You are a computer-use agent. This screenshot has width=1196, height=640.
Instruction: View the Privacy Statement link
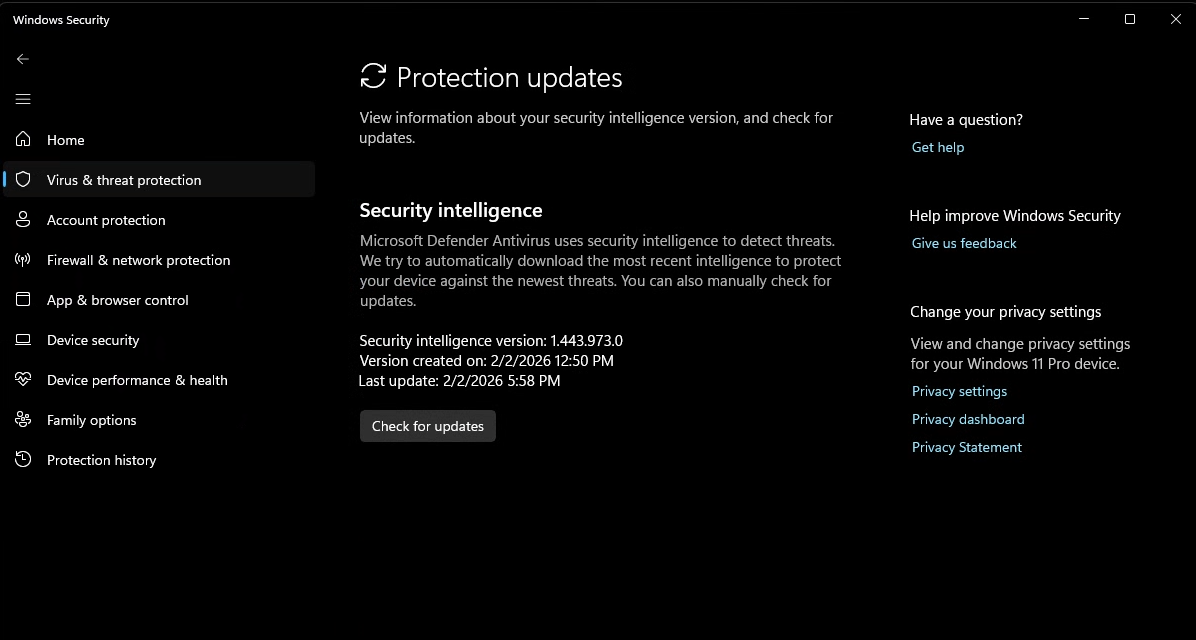(967, 447)
